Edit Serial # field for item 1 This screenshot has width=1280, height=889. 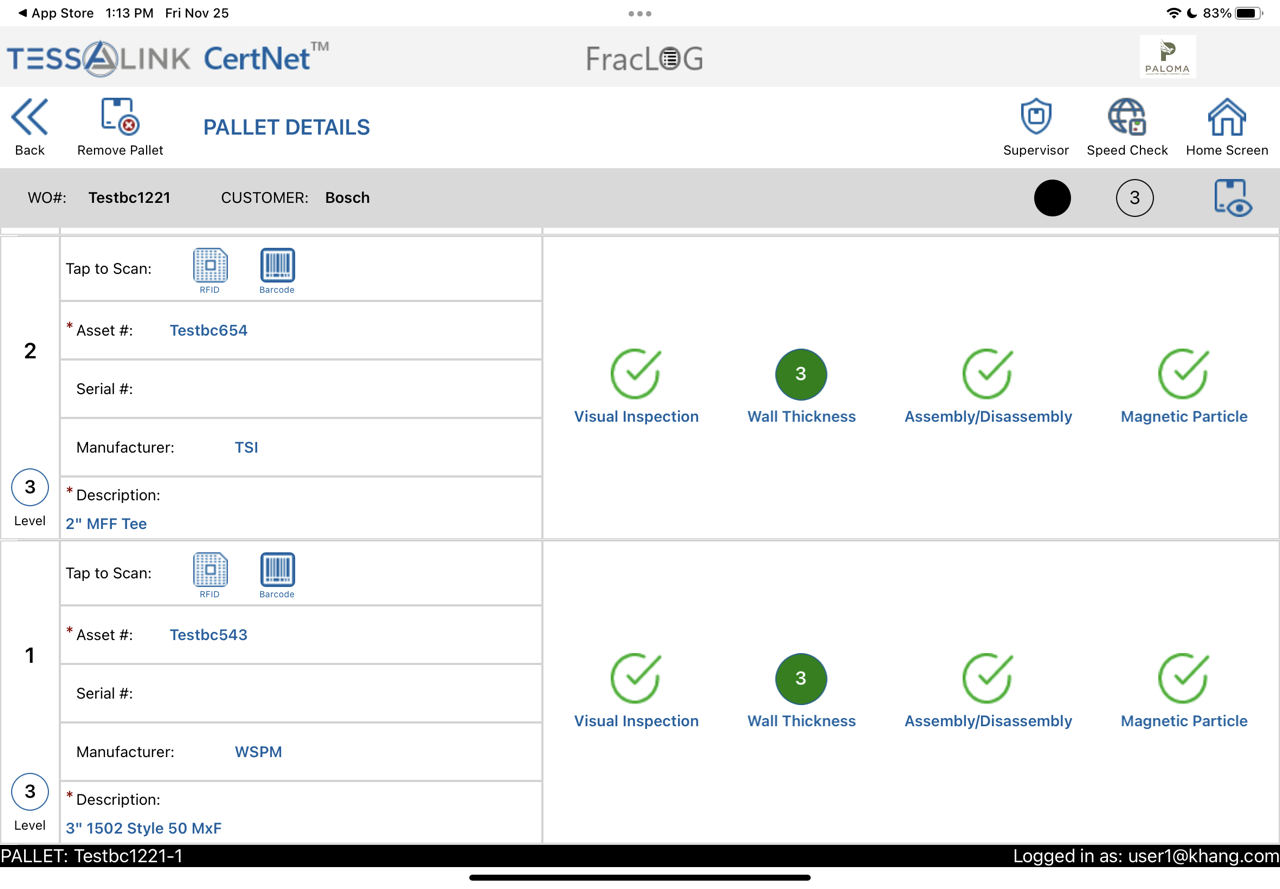pyautogui.click(x=301, y=693)
